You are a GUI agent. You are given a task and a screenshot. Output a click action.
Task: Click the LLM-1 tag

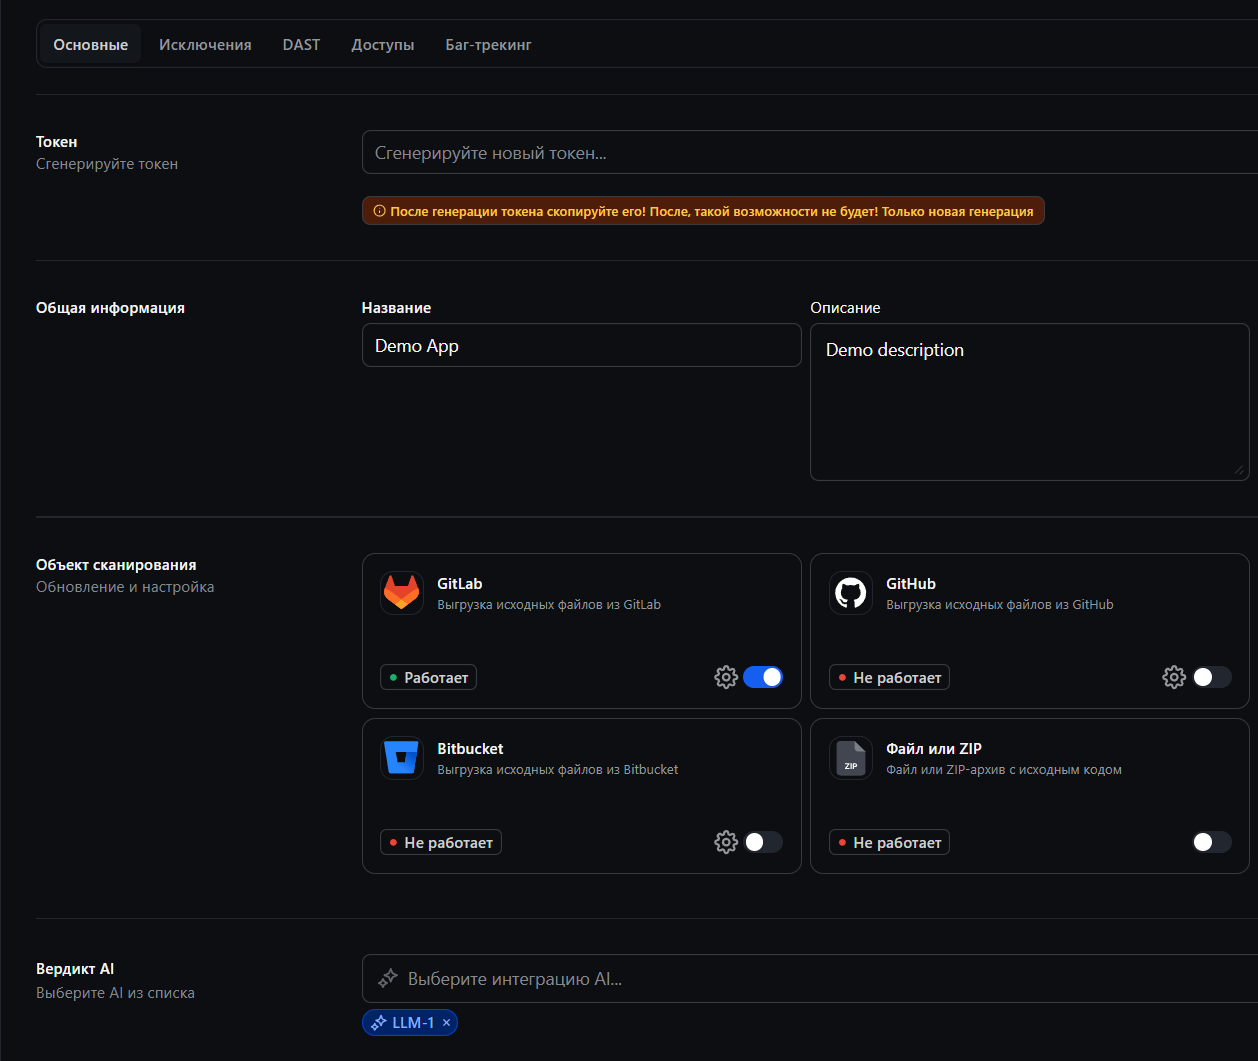click(410, 1023)
